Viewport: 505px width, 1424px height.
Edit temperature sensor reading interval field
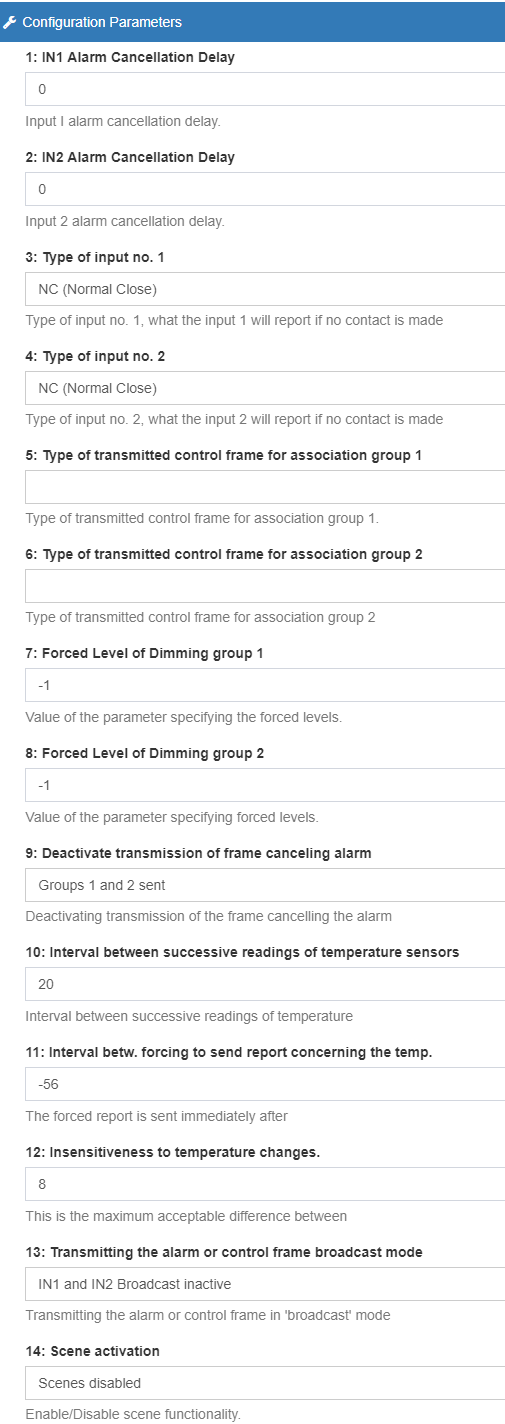[265, 984]
